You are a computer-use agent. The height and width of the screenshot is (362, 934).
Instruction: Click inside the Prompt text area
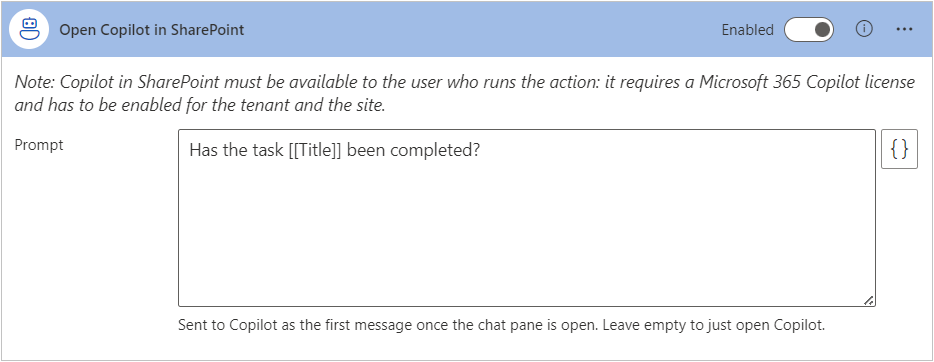[527, 218]
